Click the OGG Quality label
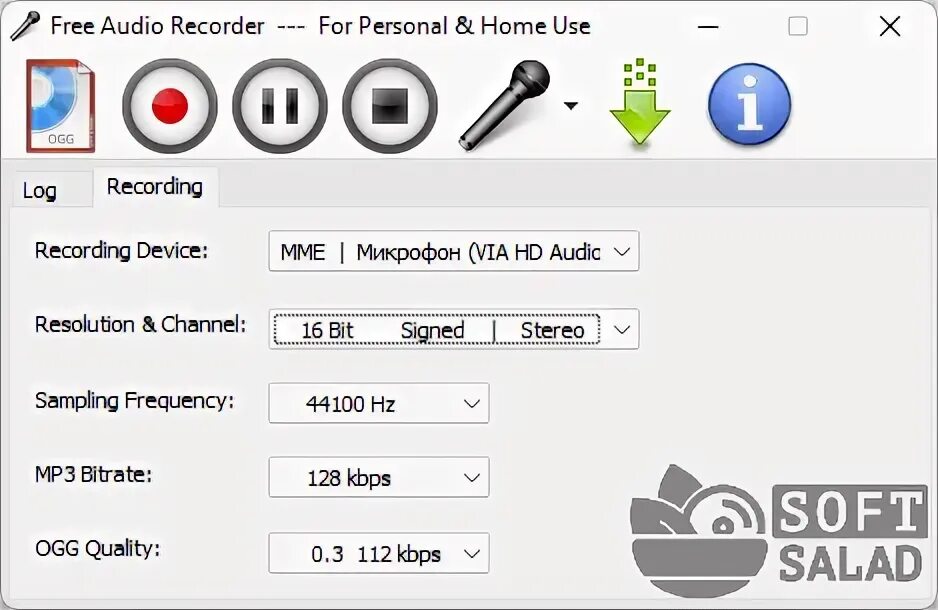938x610 pixels. tap(98, 548)
